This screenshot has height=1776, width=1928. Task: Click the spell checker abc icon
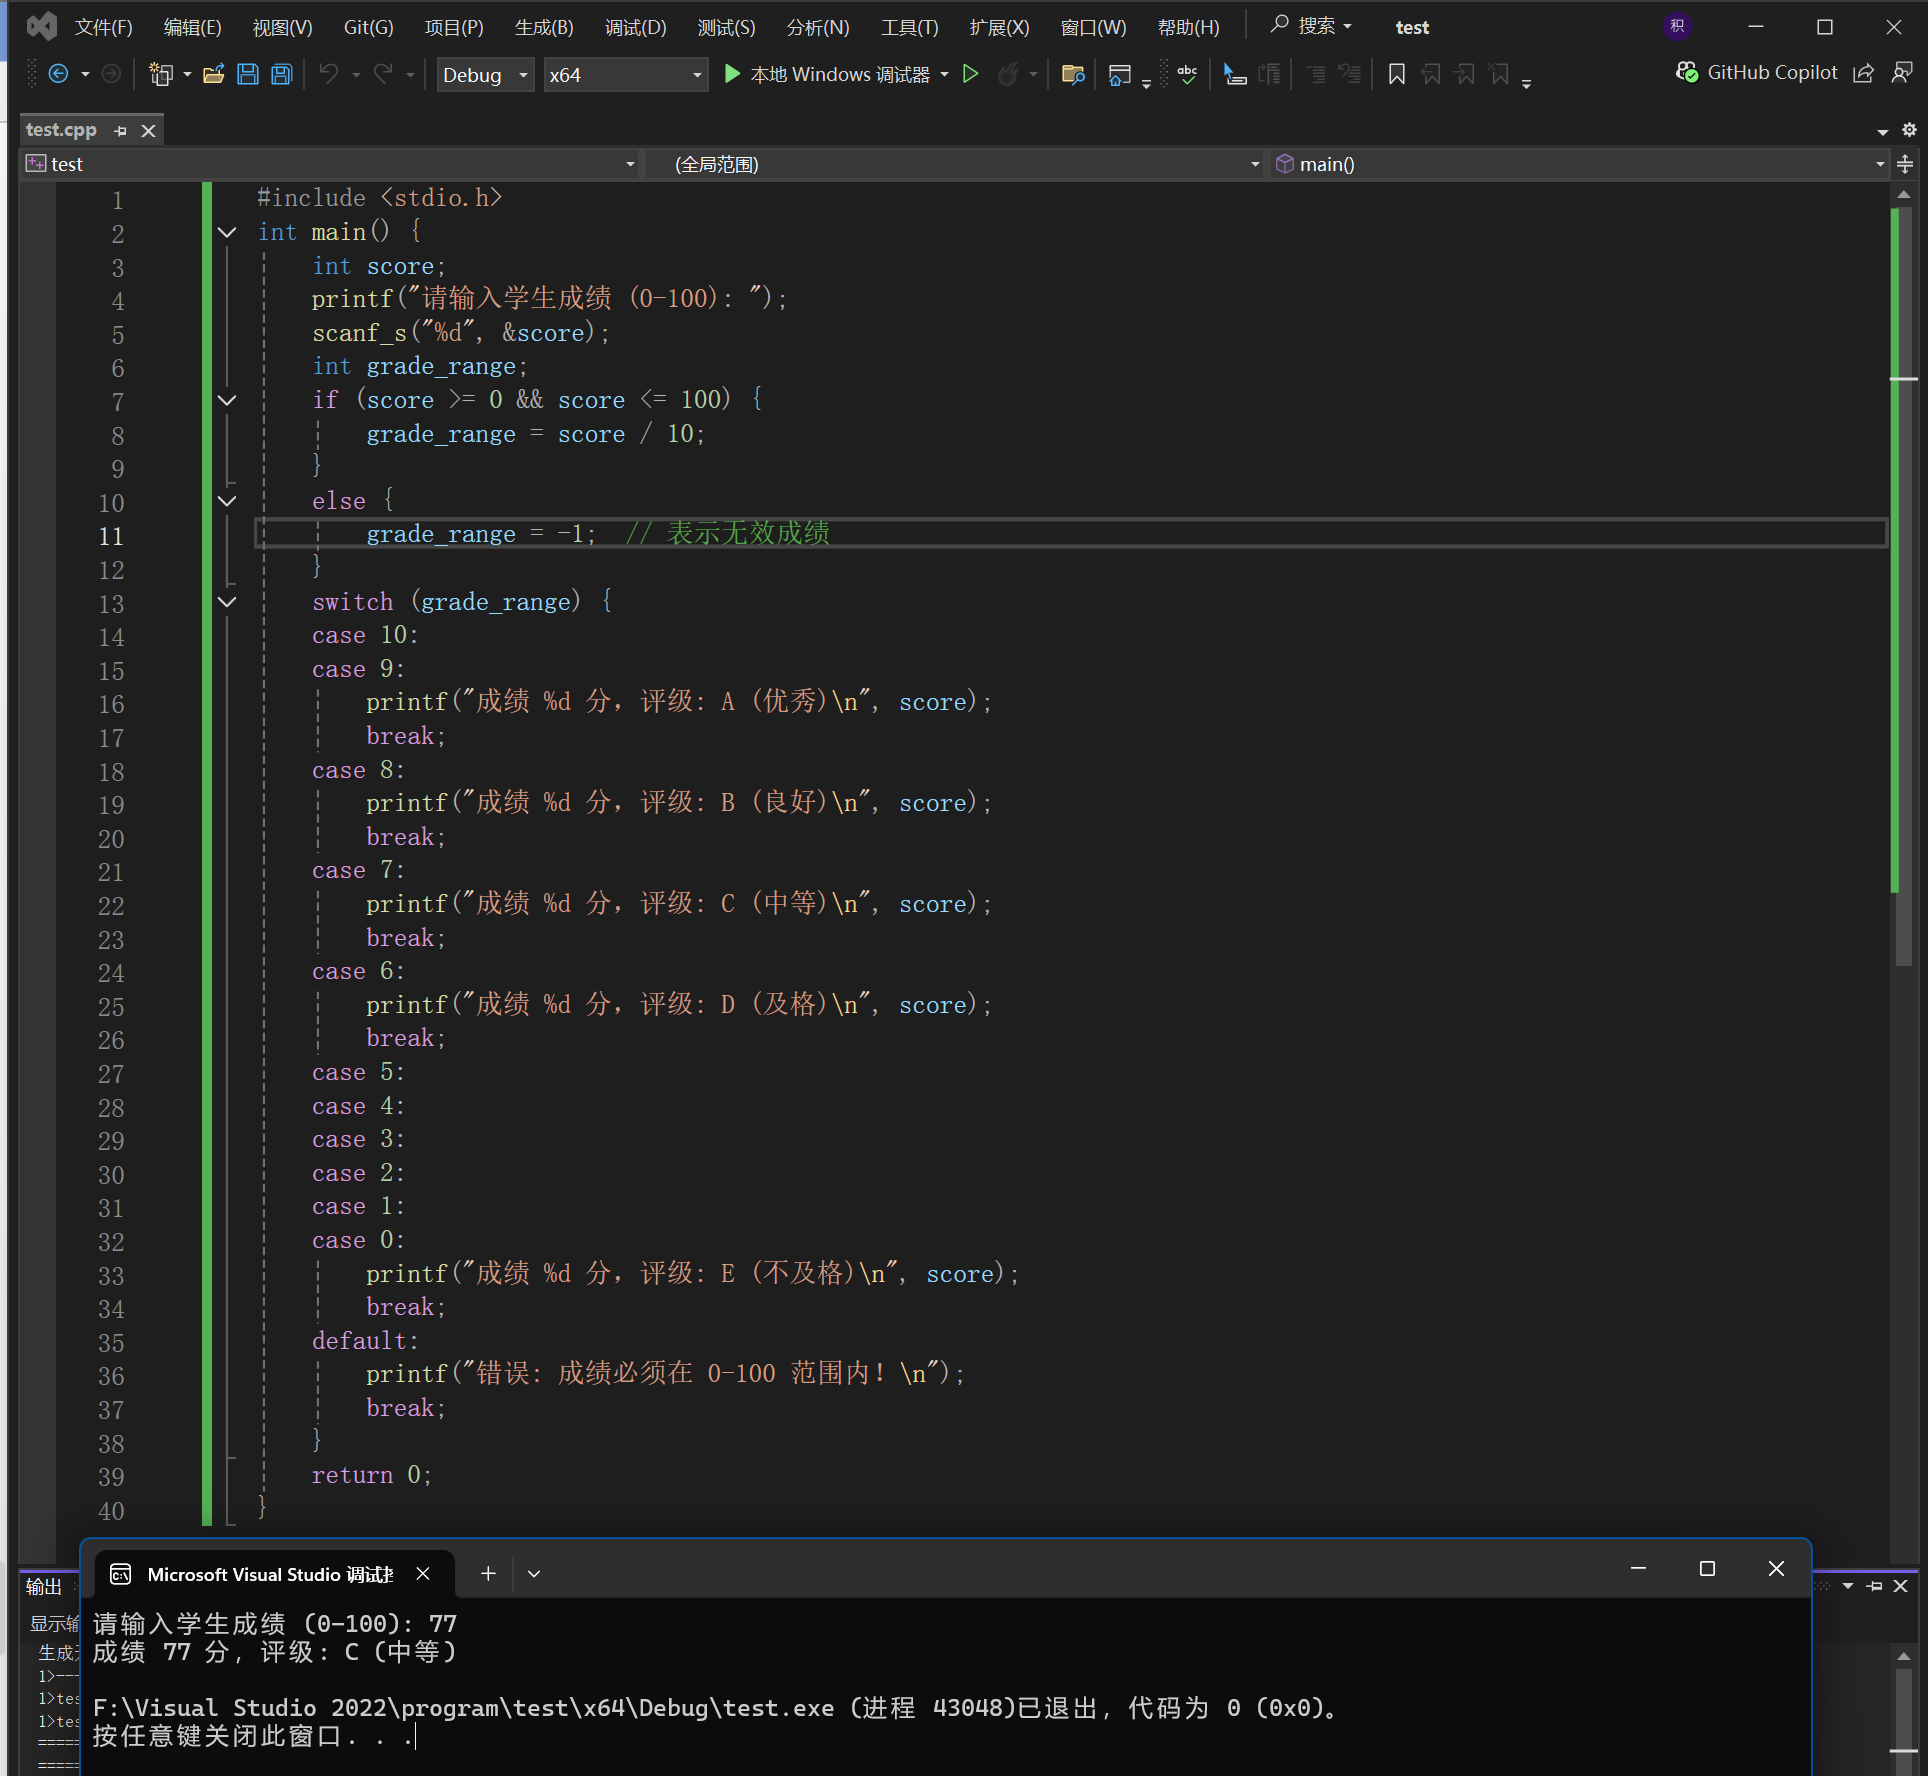1187,74
